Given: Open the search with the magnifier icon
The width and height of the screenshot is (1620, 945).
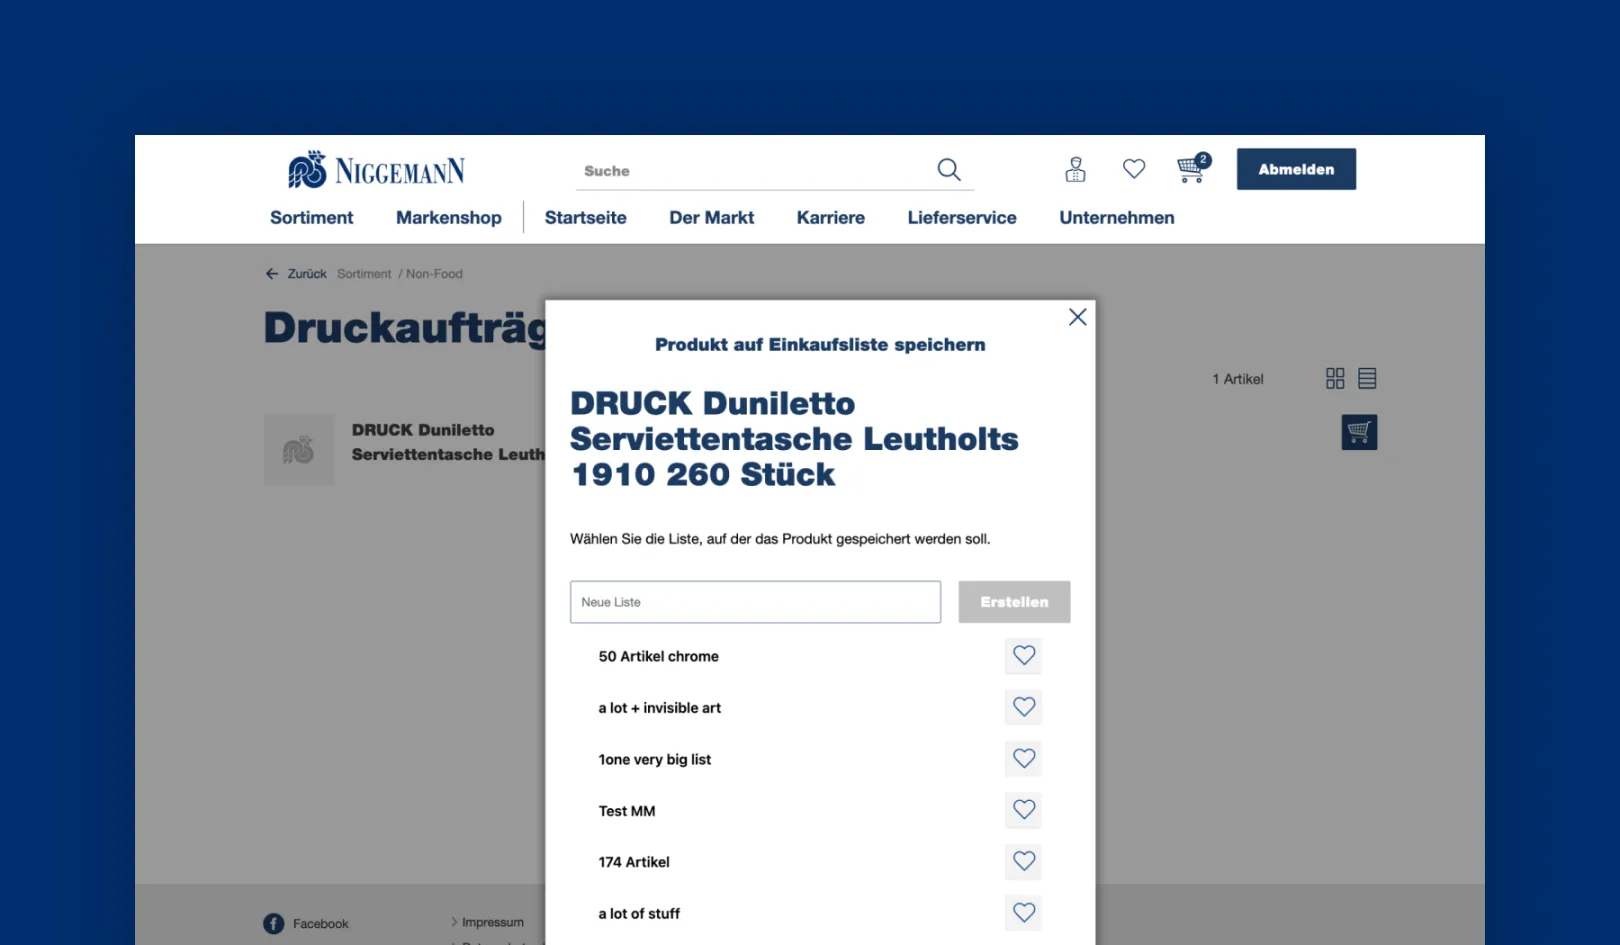Looking at the screenshot, I should [x=948, y=169].
